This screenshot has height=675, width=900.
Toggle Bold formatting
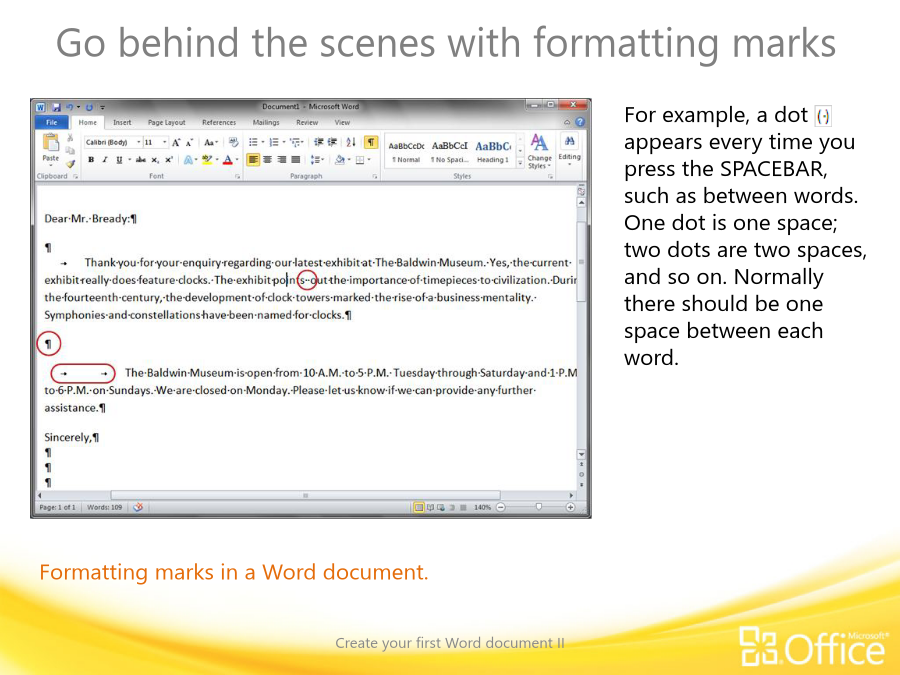click(91, 160)
